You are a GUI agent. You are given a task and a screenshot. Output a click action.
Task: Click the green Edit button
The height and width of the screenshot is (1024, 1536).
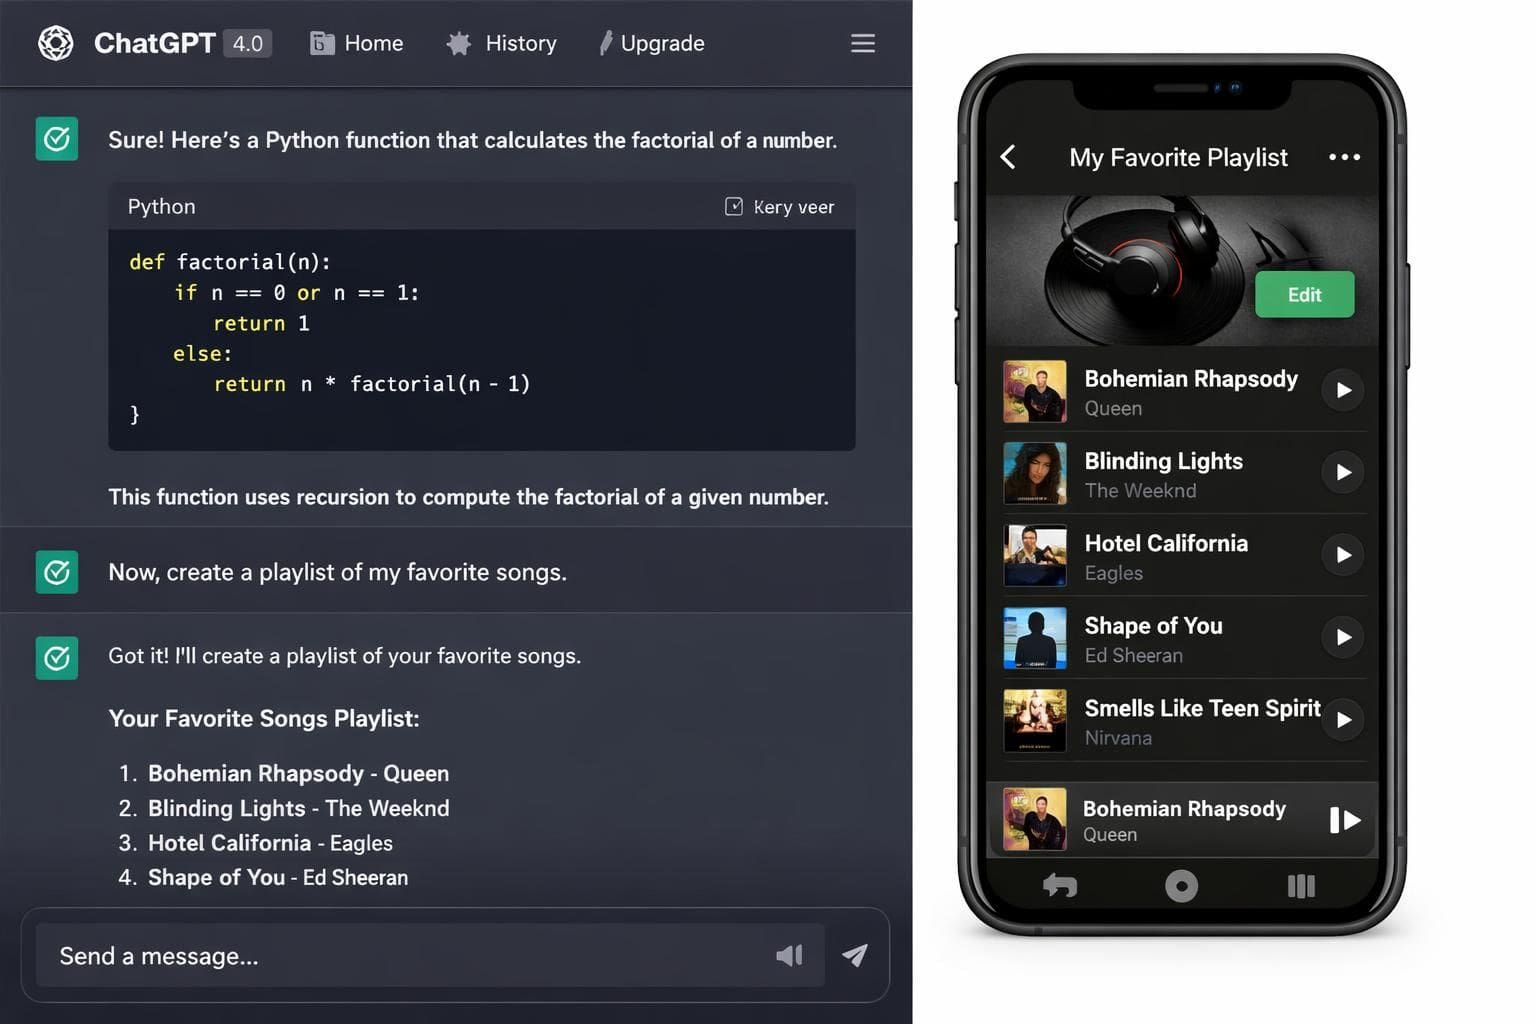pyautogui.click(x=1305, y=294)
